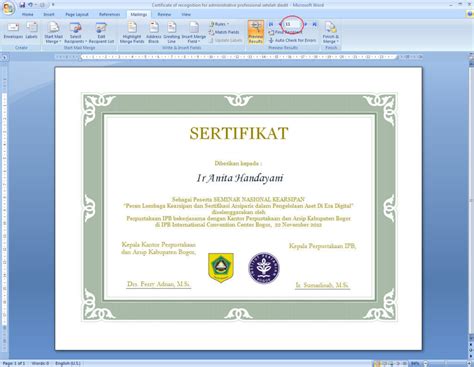Open the Envelopes tool
This screenshot has width=474, height=367.
coord(13,31)
